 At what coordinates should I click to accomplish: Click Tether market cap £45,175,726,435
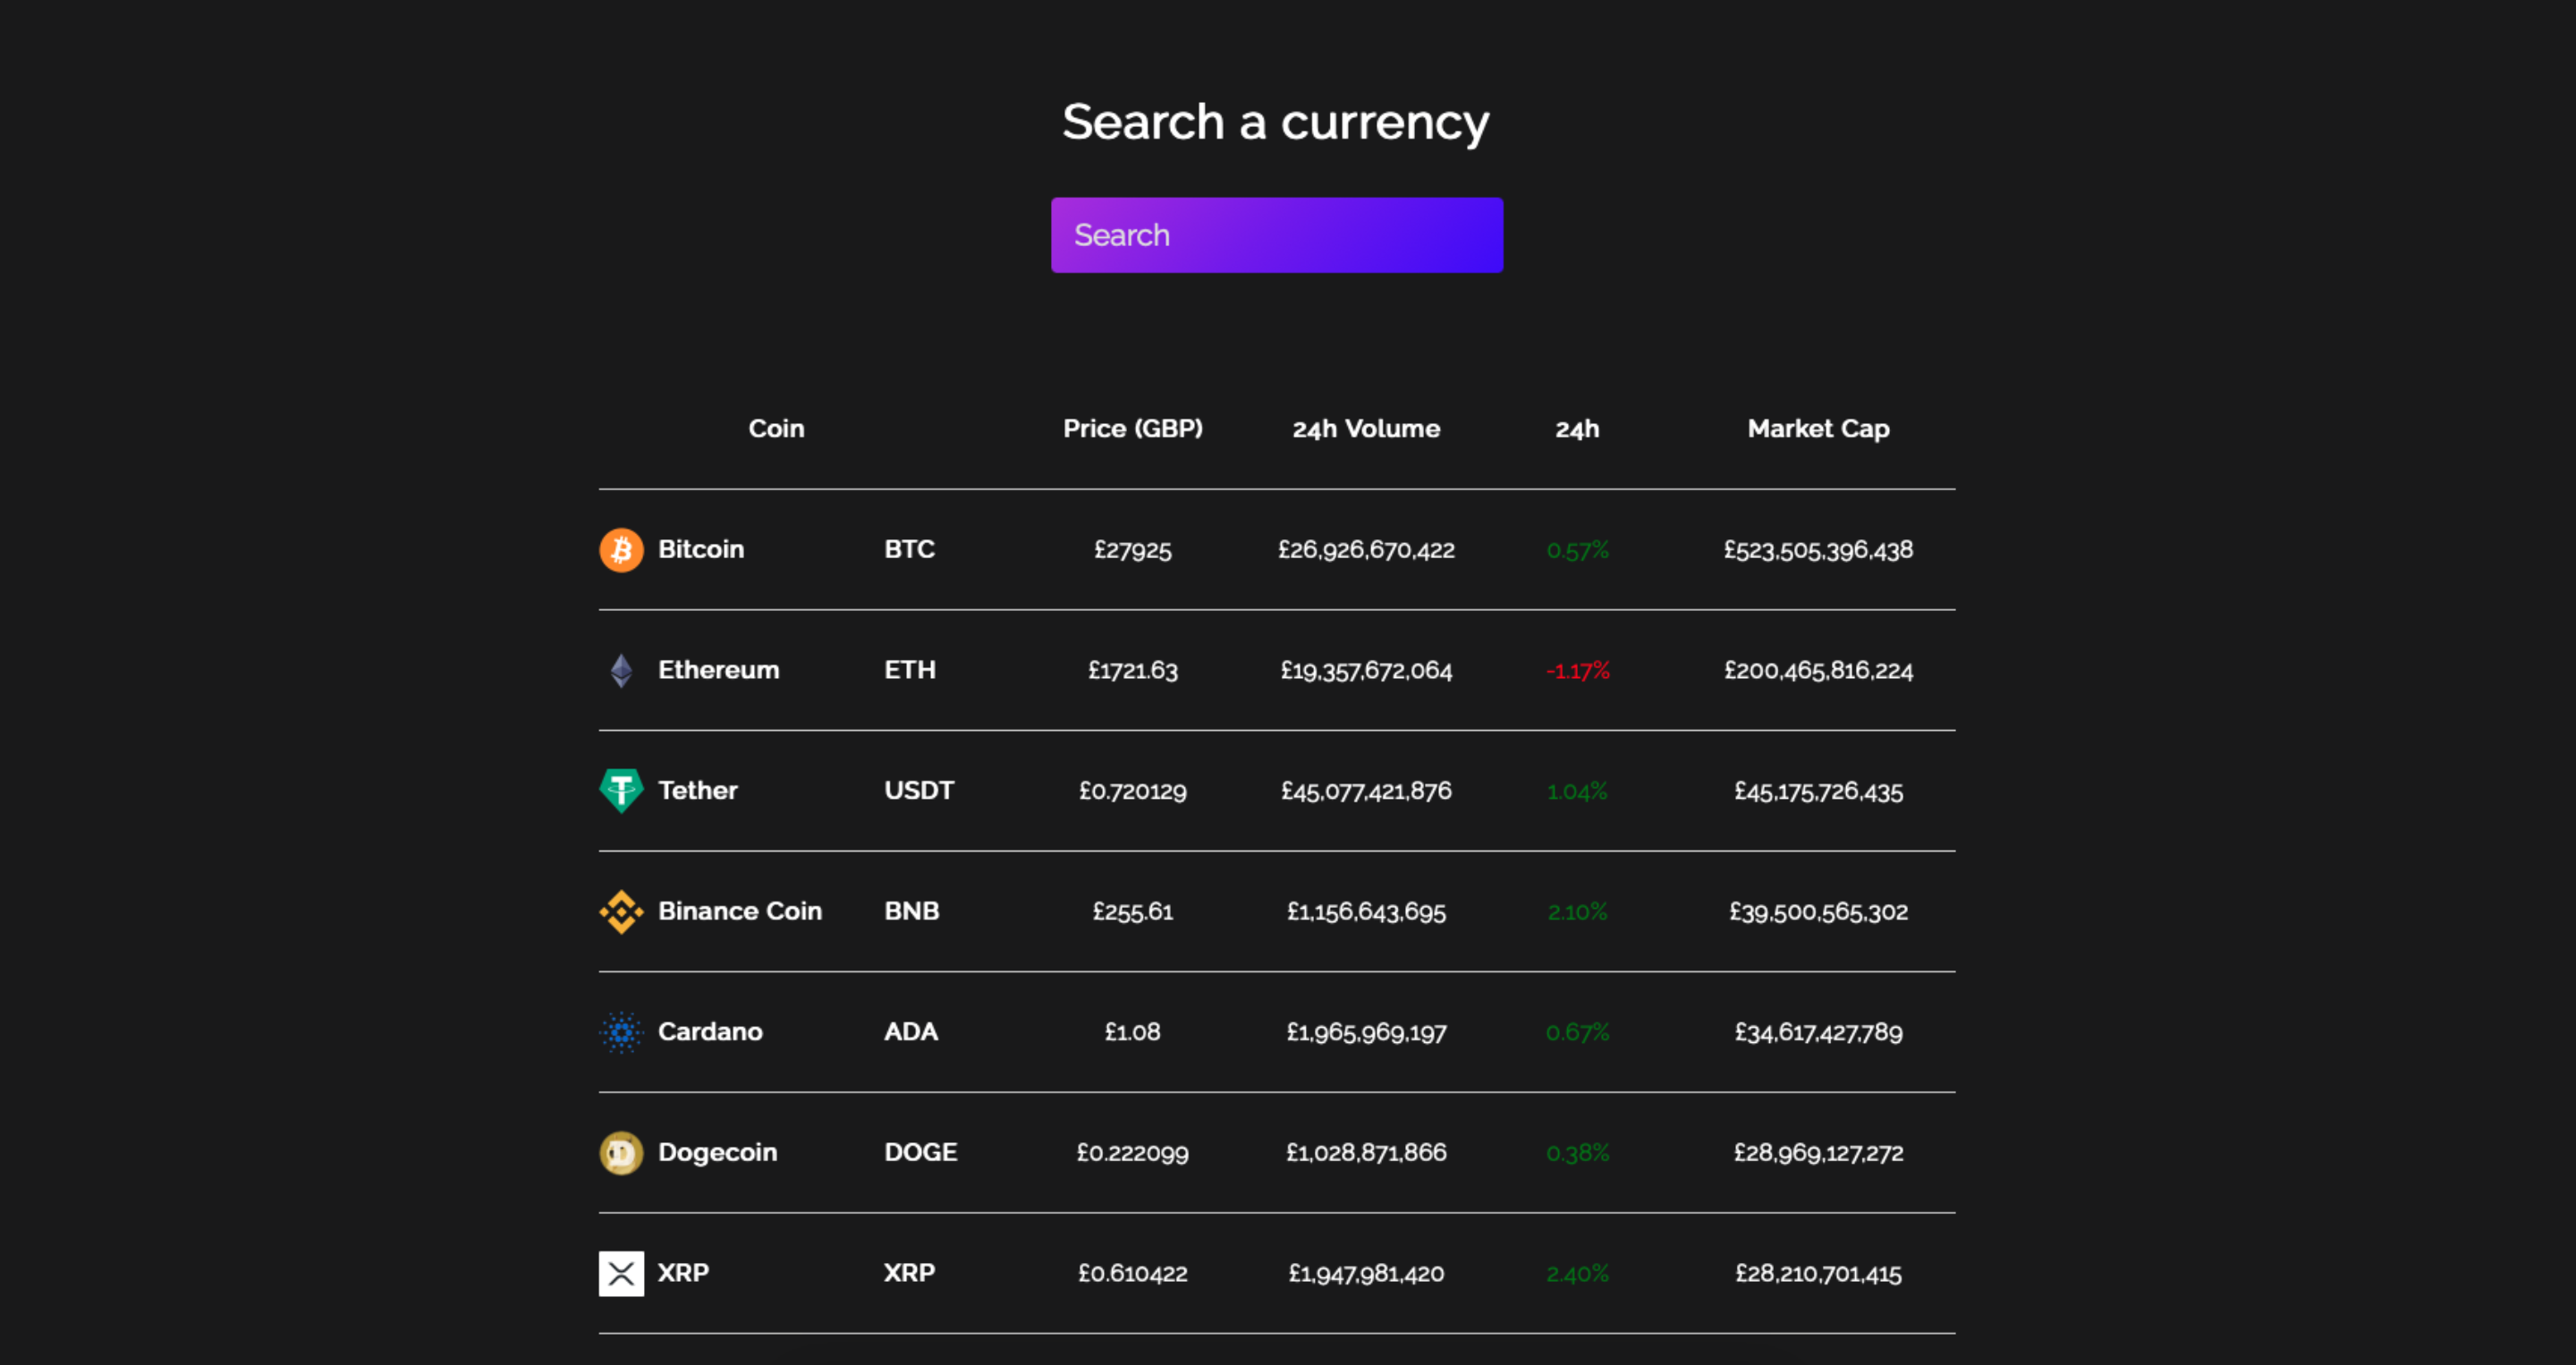tap(1818, 791)
